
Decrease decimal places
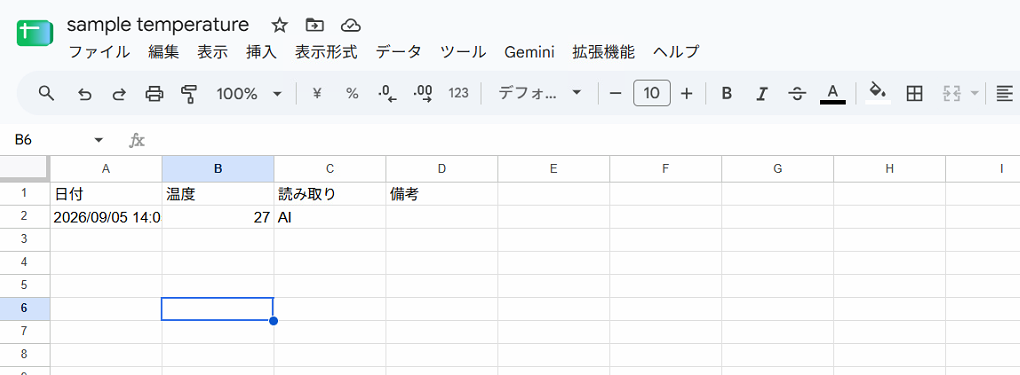[x=388, y=94]
